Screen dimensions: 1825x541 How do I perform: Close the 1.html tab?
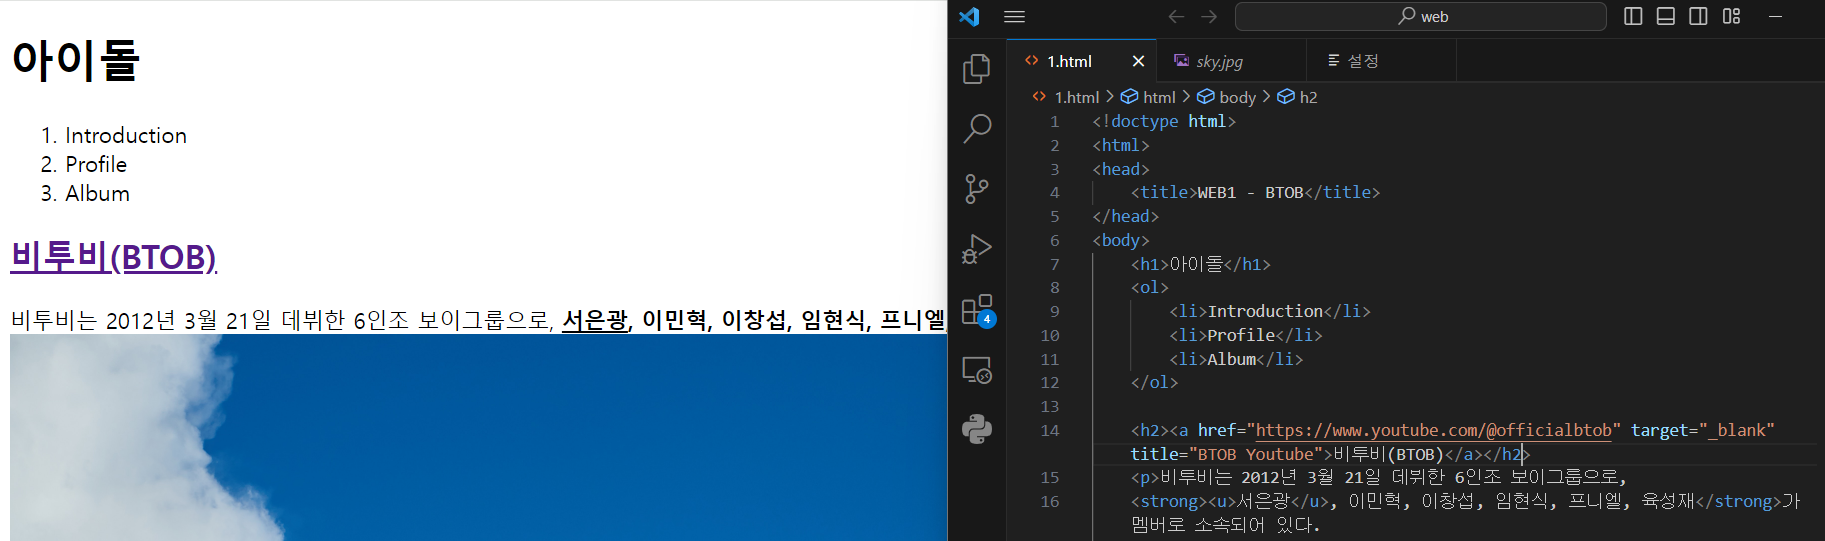pyautogui.click(x=1138, y=61)
